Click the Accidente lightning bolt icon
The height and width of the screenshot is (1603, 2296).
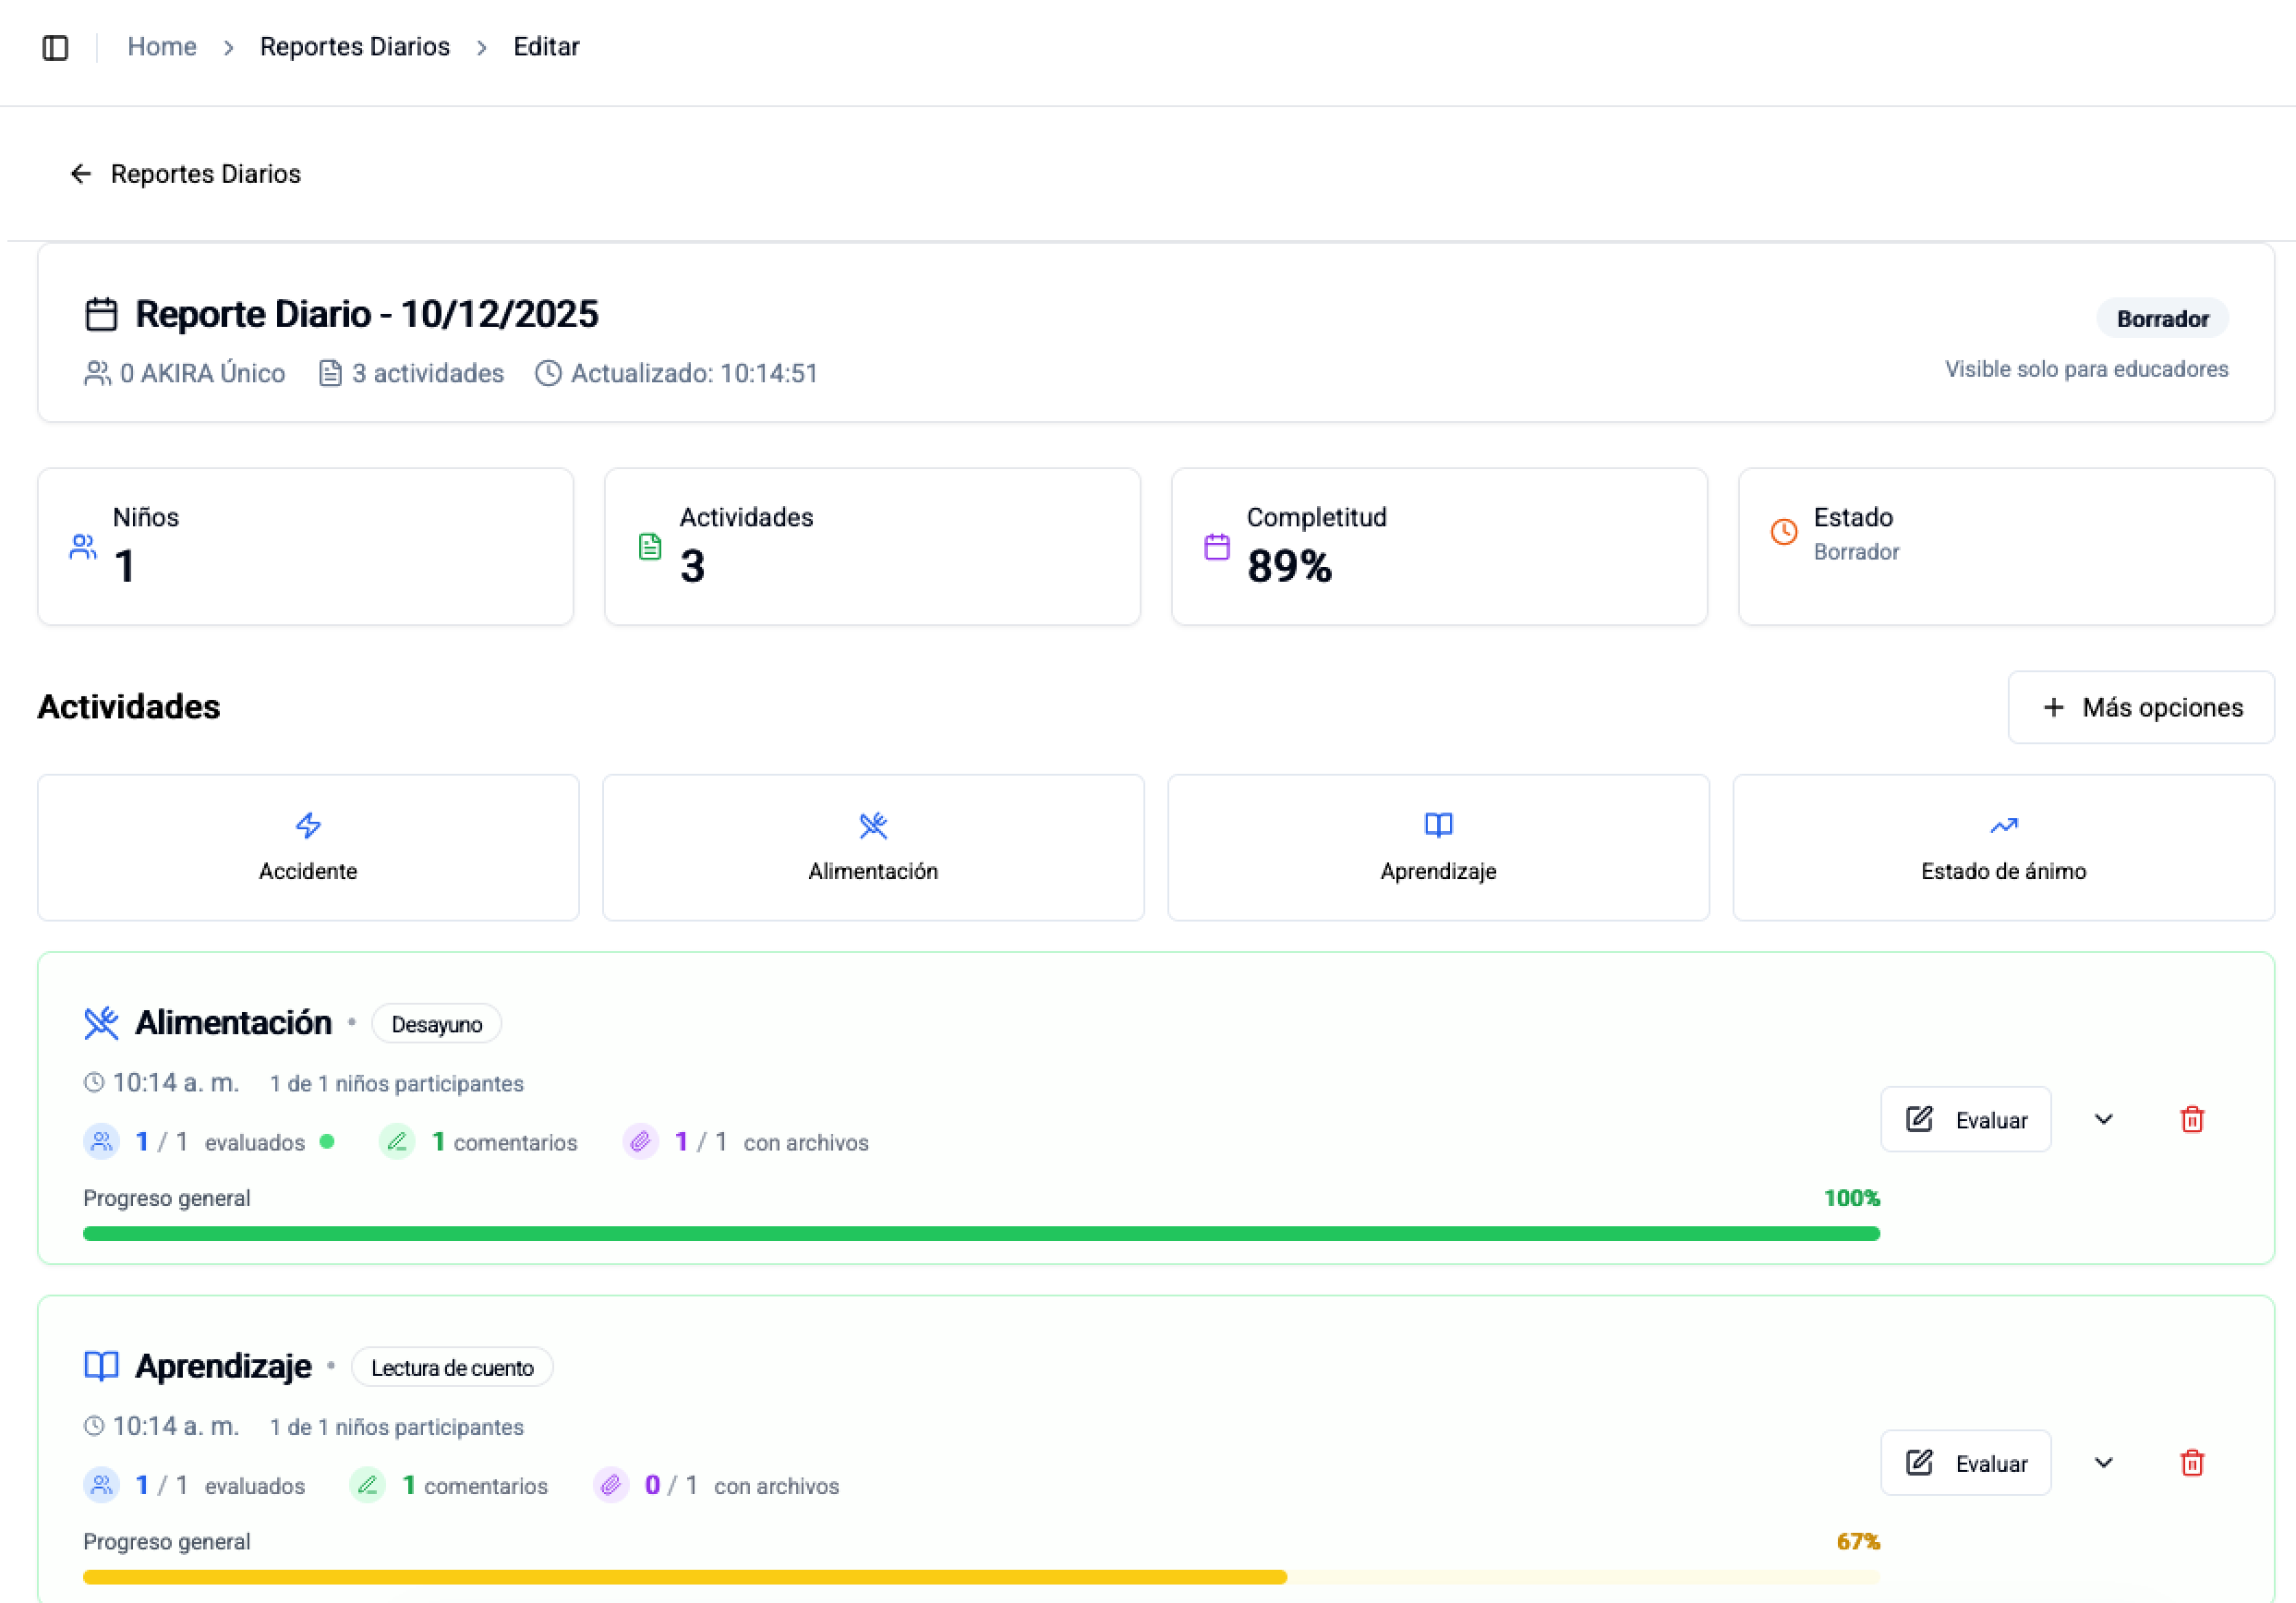308,825
